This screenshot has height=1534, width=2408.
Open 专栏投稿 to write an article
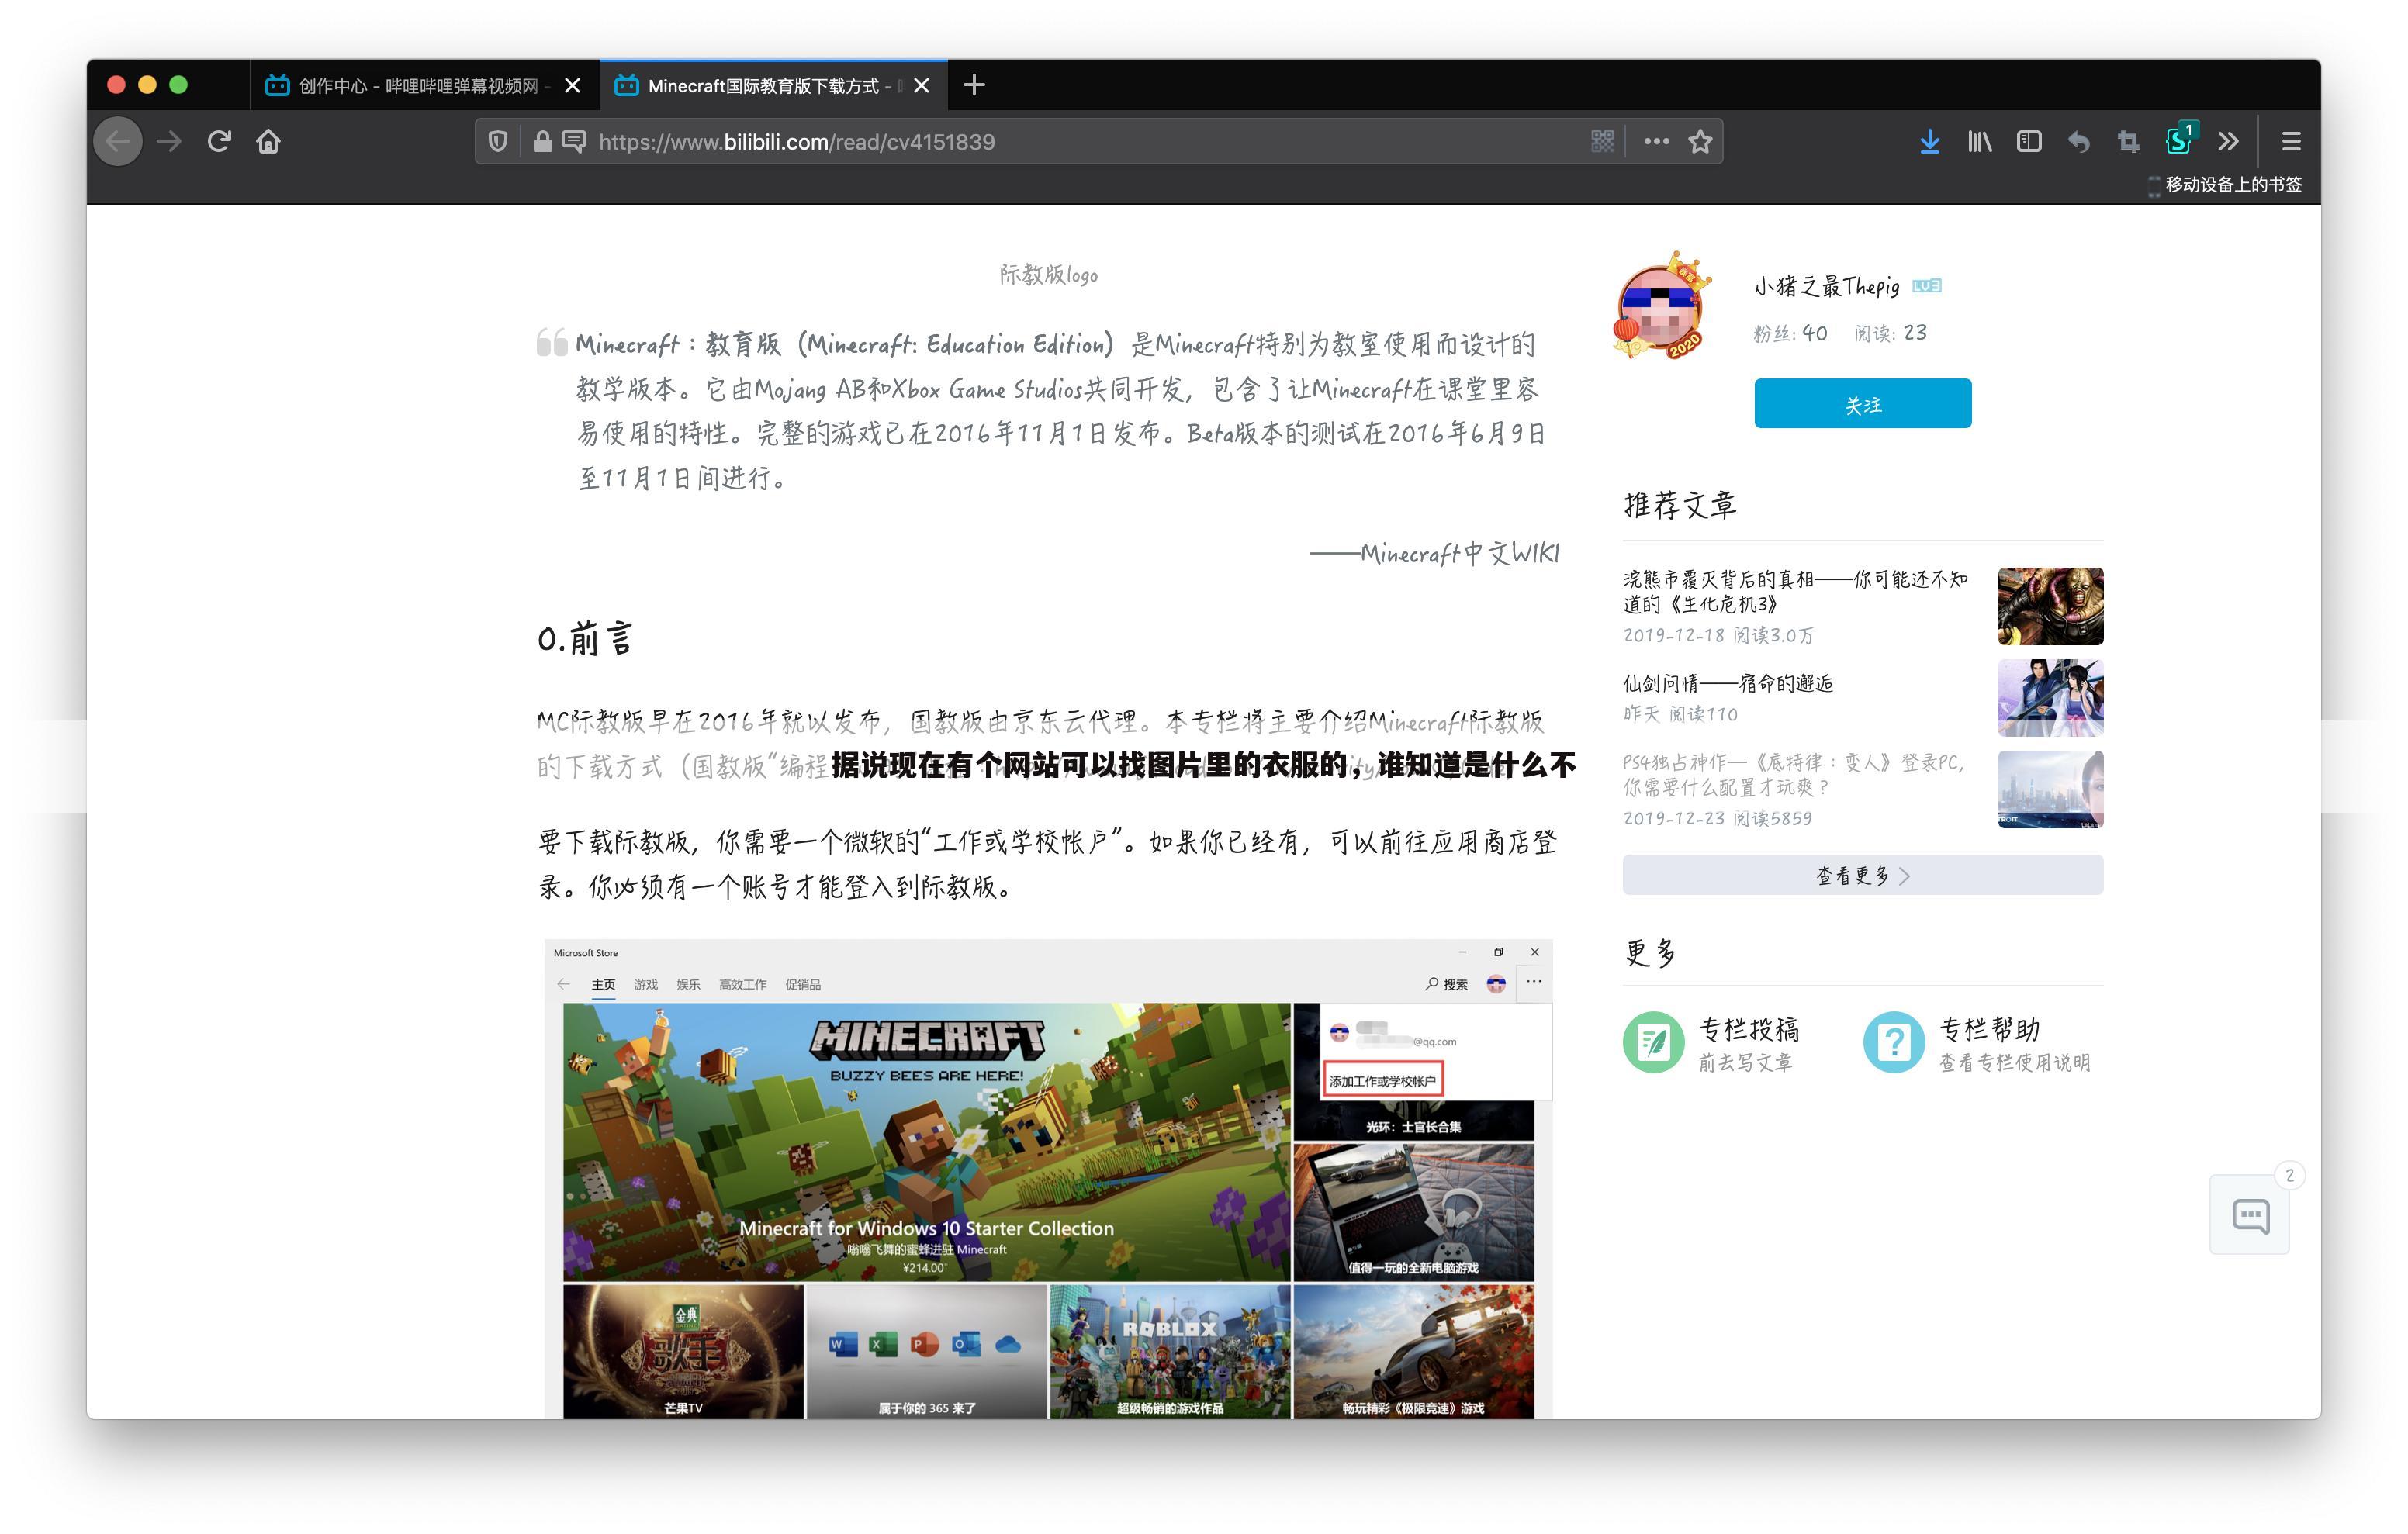(1749, 1029)
